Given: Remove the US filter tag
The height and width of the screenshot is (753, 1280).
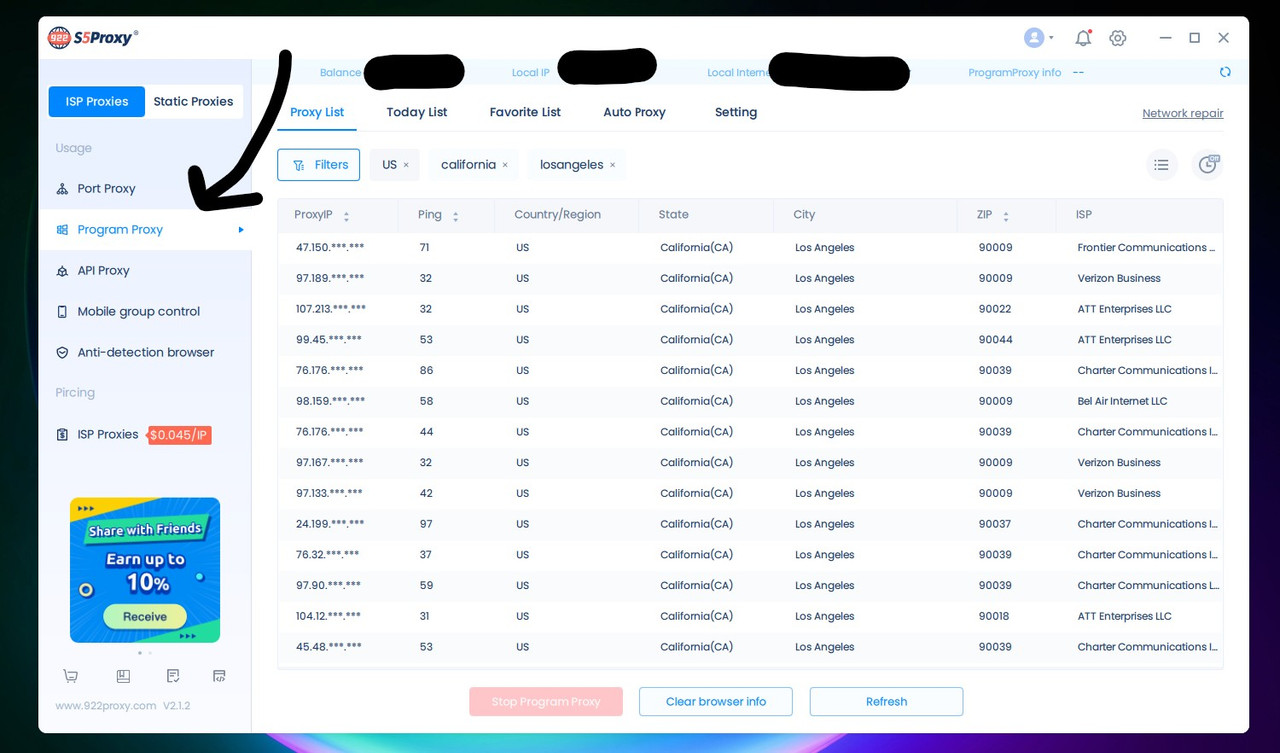Looking at the screenshot, I should click(406, 165).
